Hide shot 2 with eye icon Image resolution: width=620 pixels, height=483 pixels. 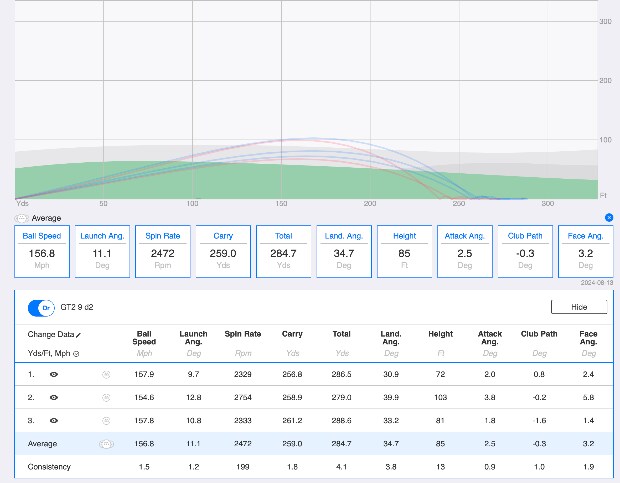click(54, 398)
